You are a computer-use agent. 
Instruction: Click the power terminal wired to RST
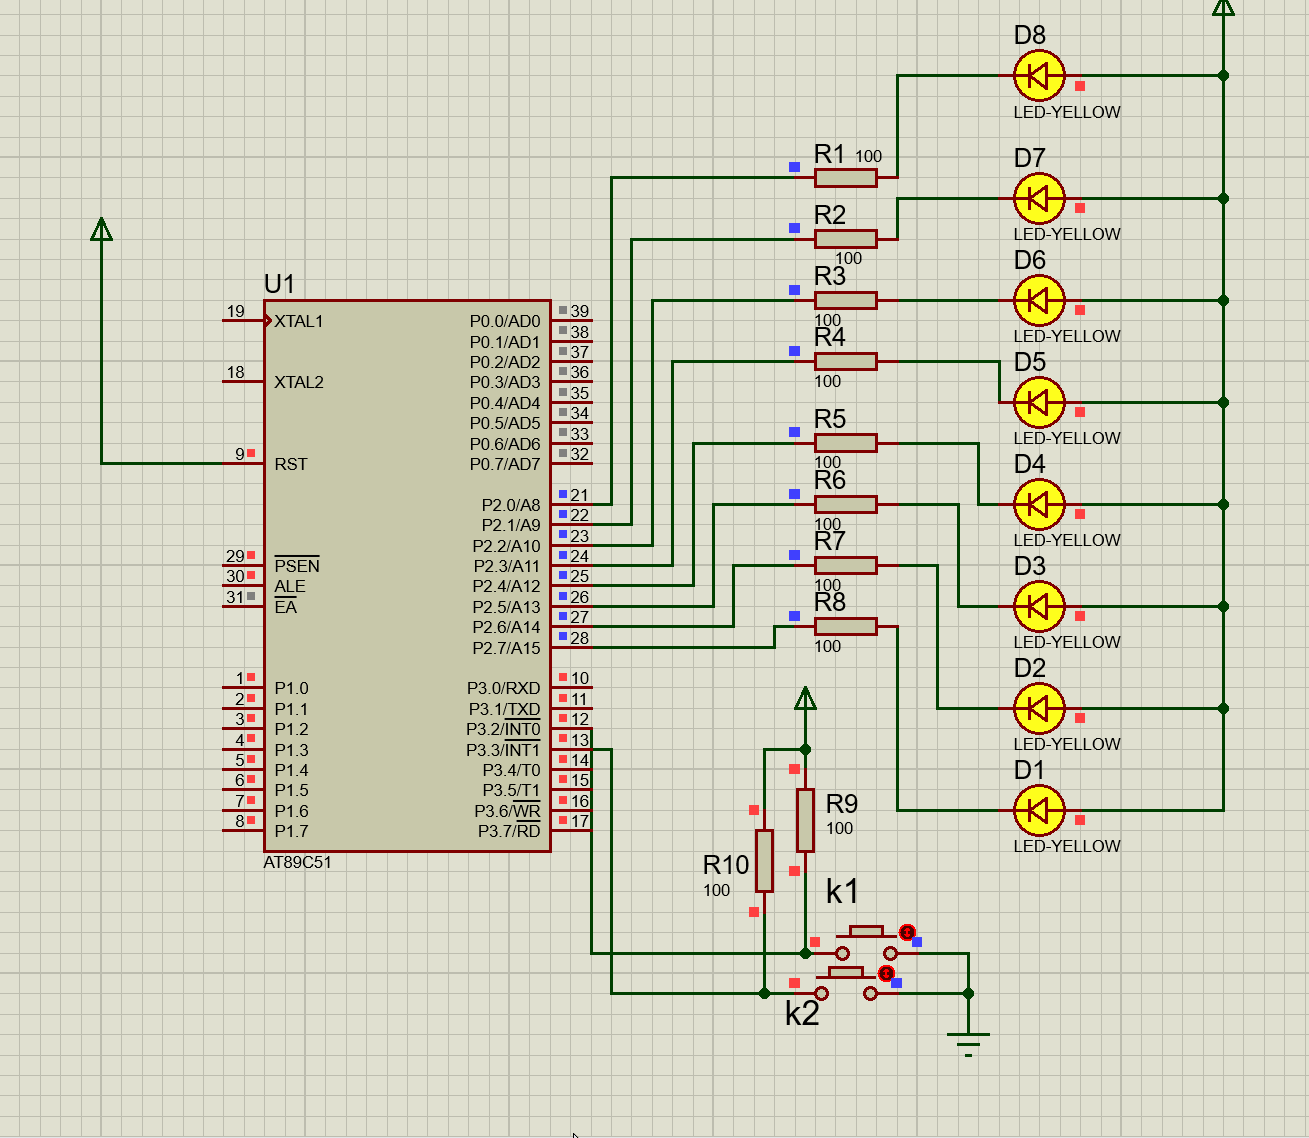tap(101, 229)
